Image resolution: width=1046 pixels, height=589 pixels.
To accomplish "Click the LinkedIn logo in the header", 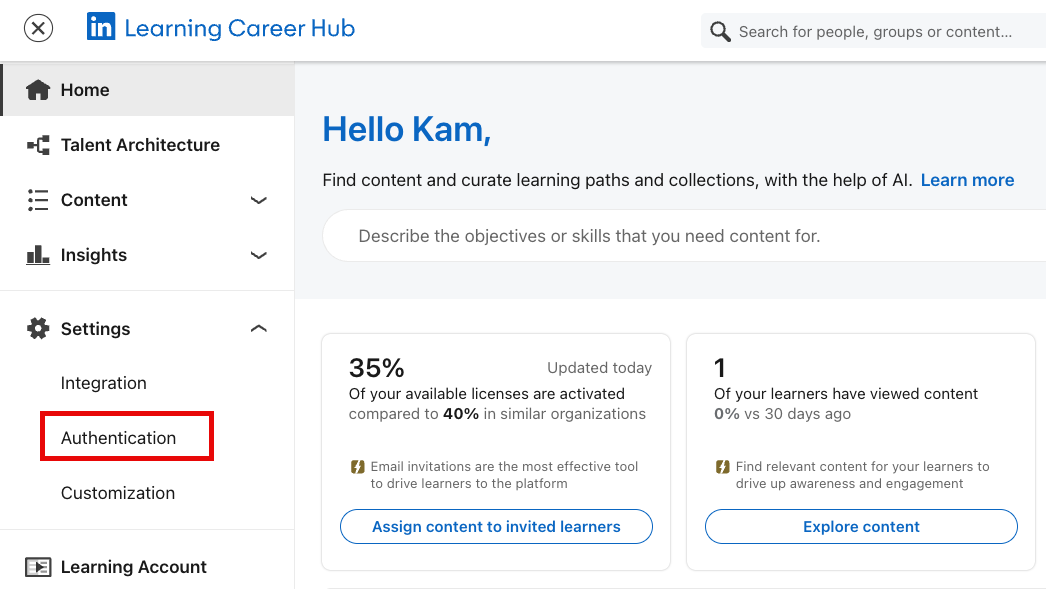I will 101,27.
